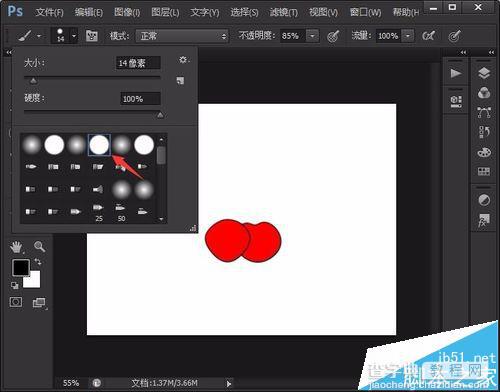Toggle Quick Mask mode
Image resolution: width=500 pixels, height=392 pixels.
pos(16,302)
